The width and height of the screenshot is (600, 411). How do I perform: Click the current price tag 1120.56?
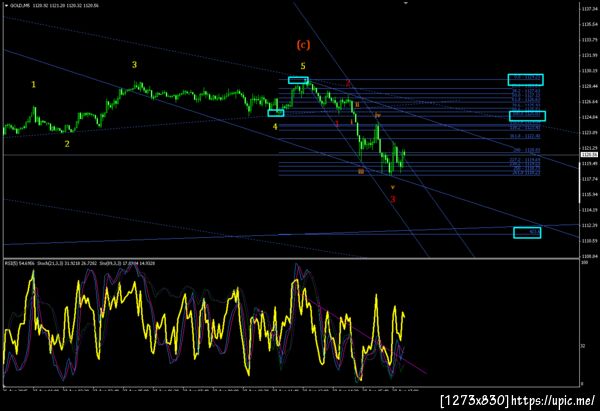click(x=589, y=155)
